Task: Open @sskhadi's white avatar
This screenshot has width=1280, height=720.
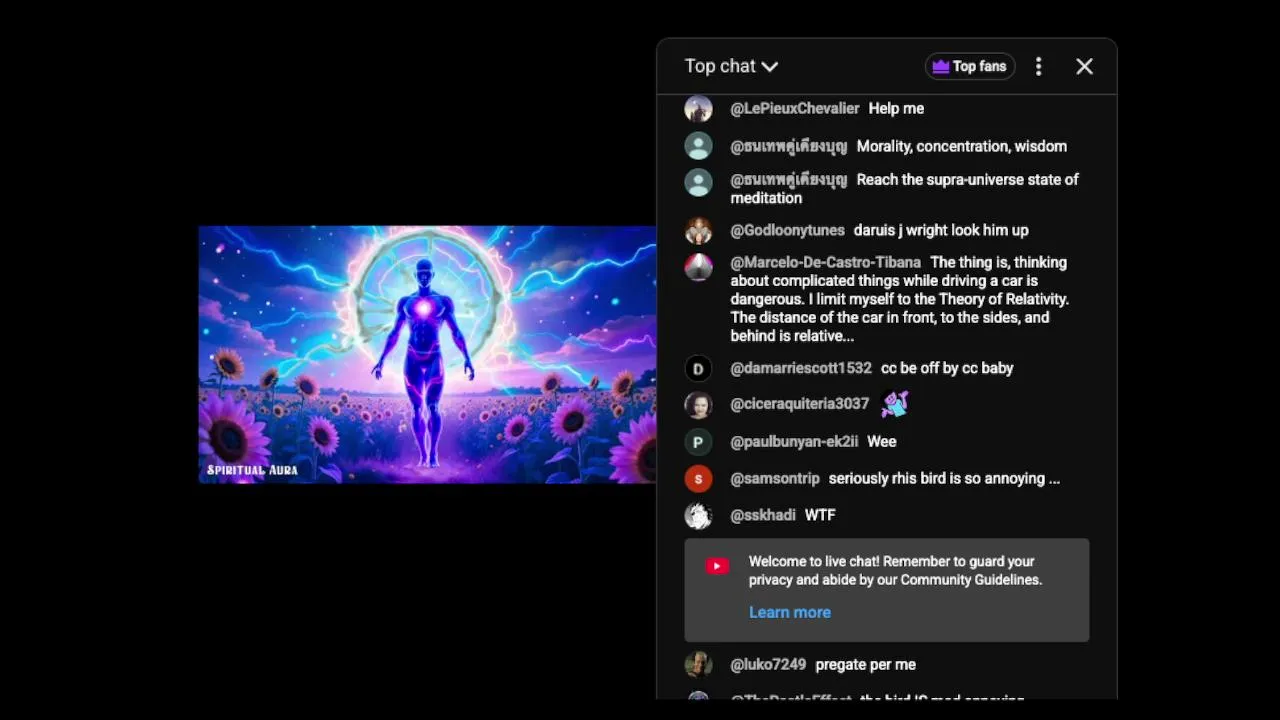Action: (x=698, y=516)
